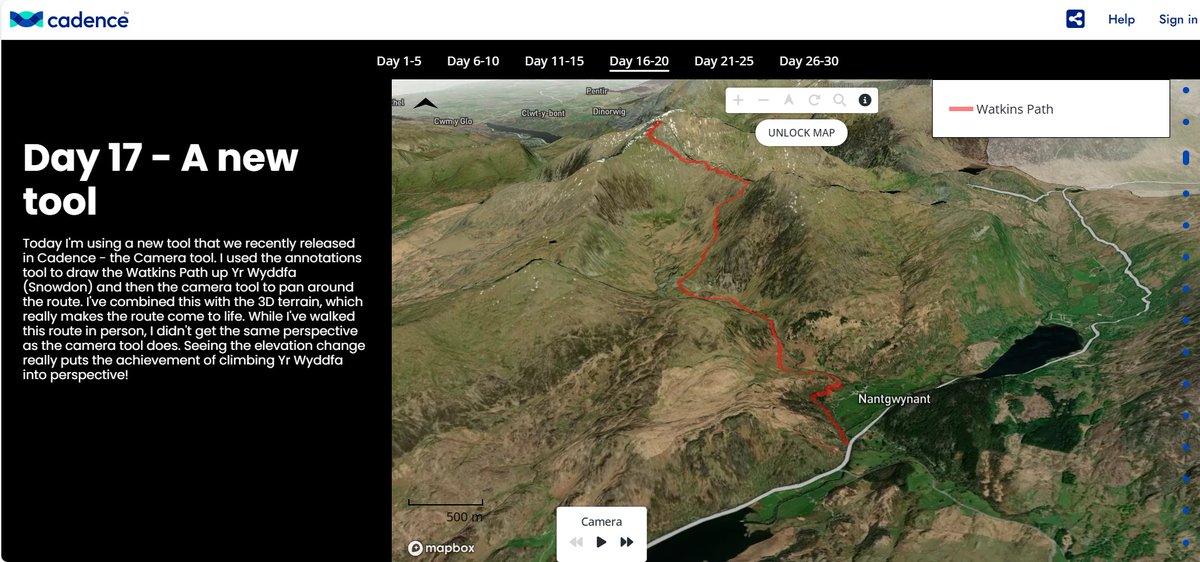The image size is (1200, 562).
Task: Open the Help link
Action: [x=1121, y=19]
